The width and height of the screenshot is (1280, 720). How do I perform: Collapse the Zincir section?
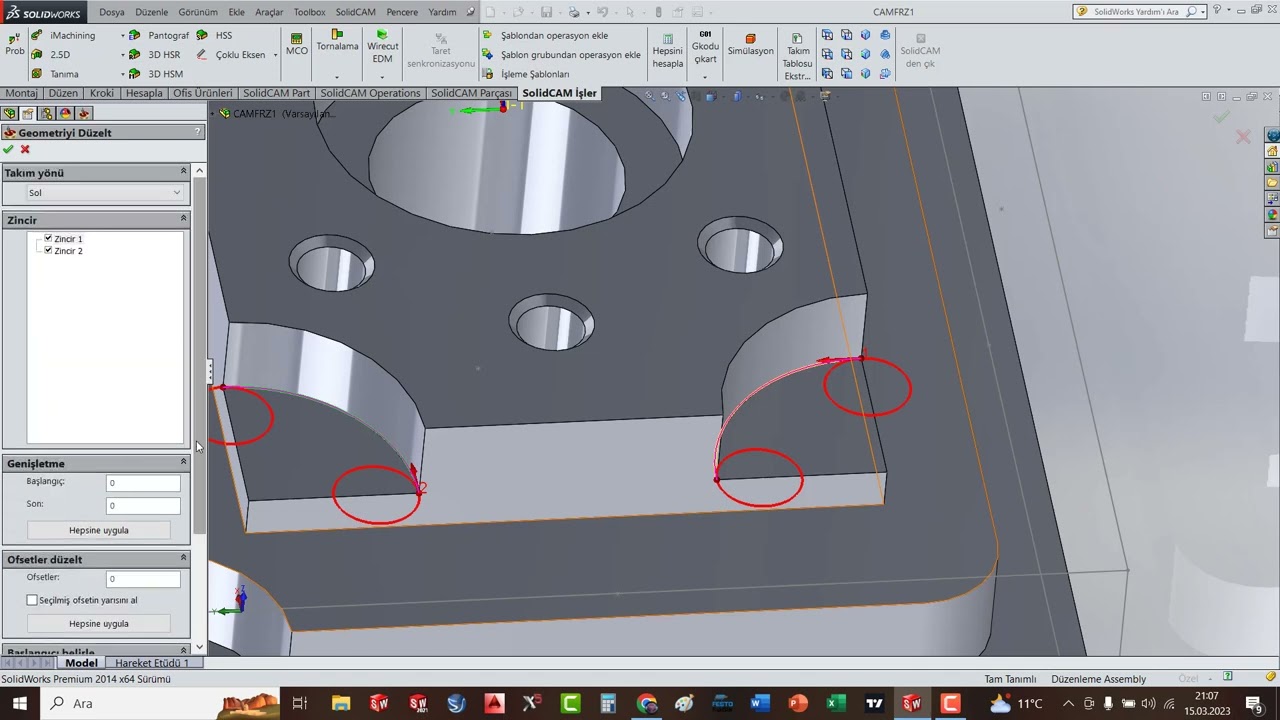pyautogui.click(x=183, y=219)
